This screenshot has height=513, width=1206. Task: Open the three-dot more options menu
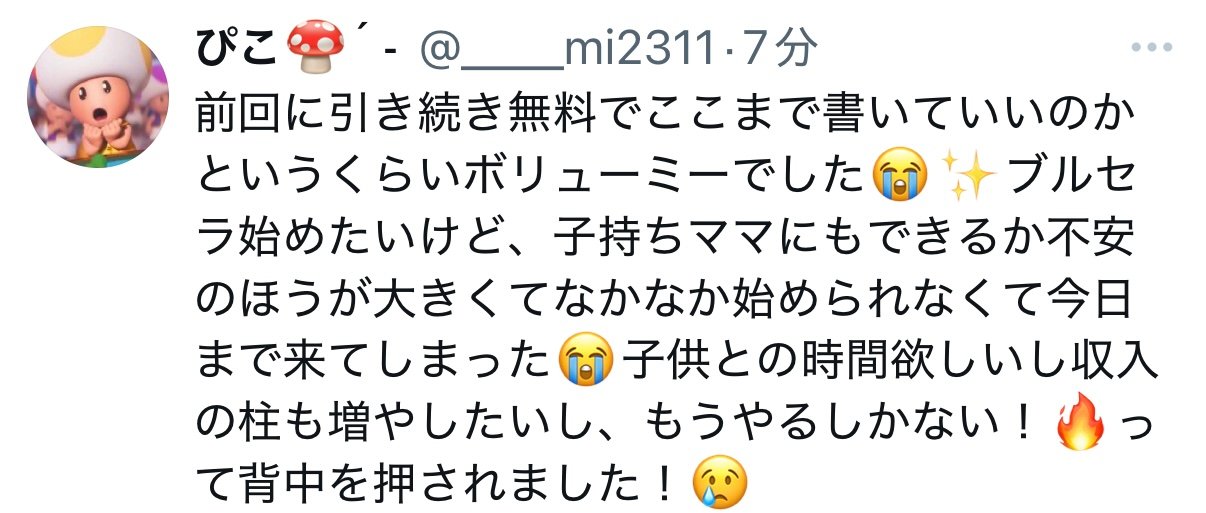pyautogui.click(x=1157, y=47)
